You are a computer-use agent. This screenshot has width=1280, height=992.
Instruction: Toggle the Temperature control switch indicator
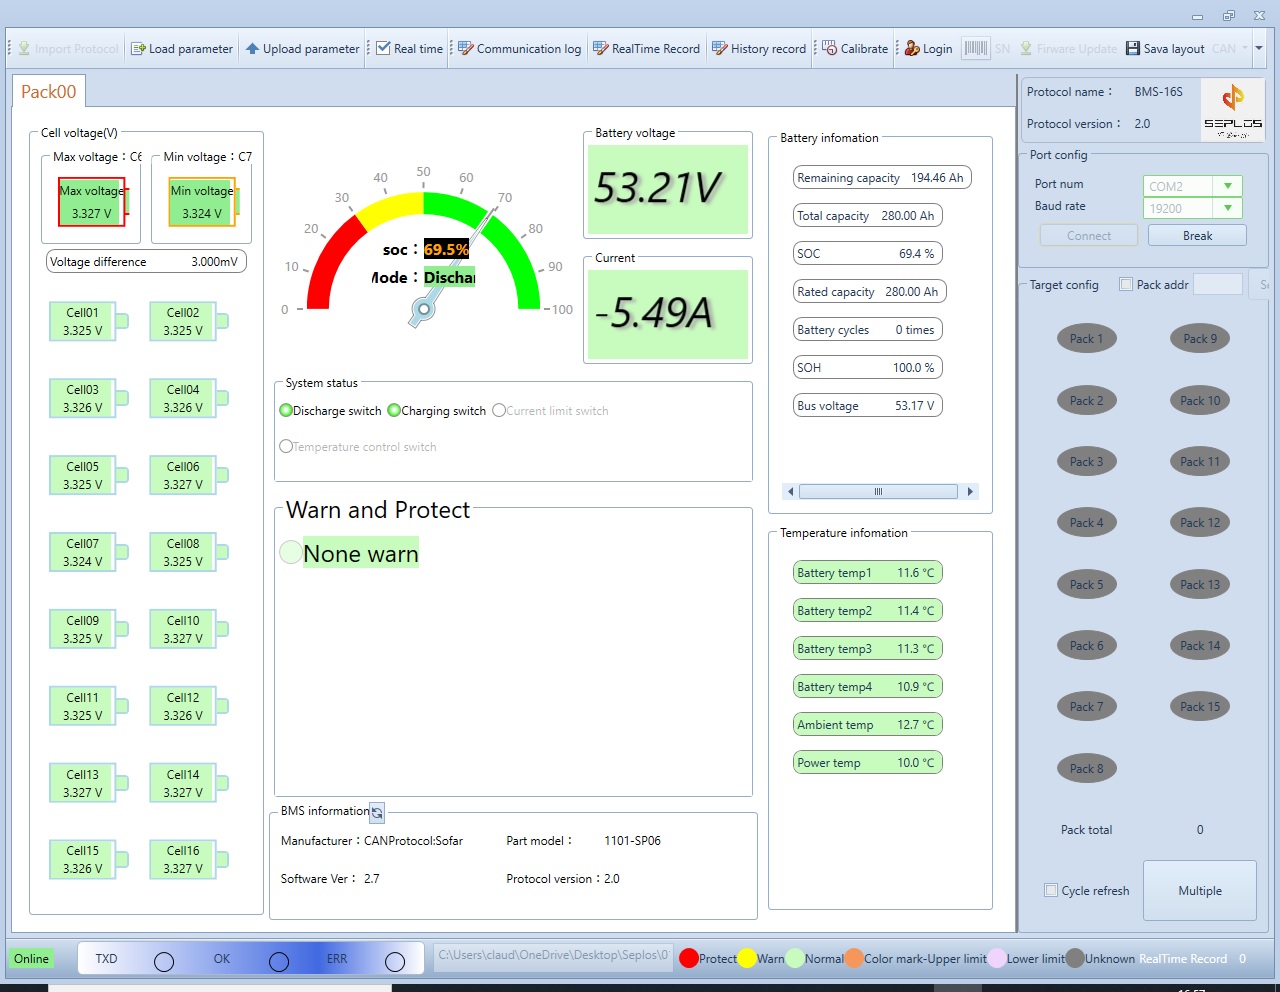click(x=286, y=446)
